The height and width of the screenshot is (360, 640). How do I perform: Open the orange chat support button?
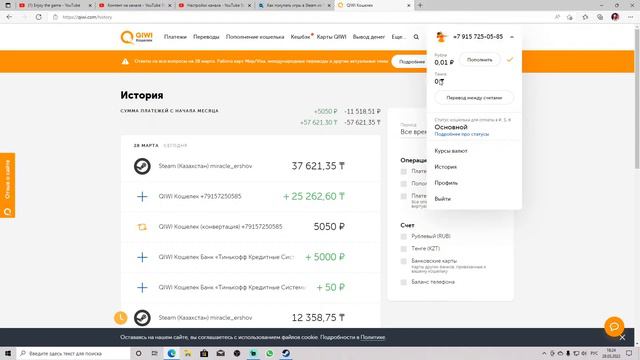(x=614, y=327)
